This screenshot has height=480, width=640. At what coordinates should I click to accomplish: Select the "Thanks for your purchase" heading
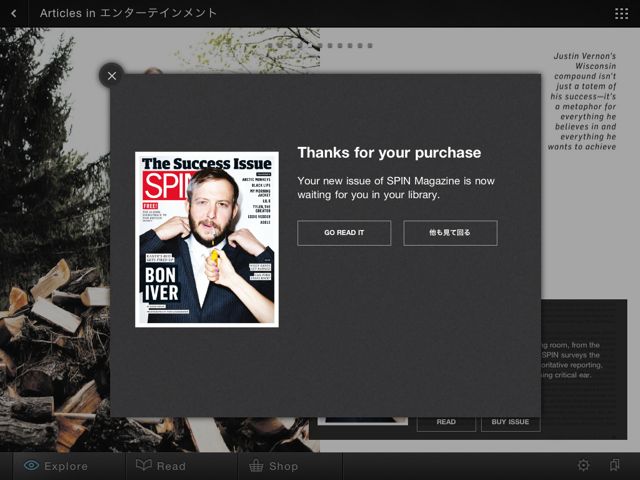[x=389, y=153]
